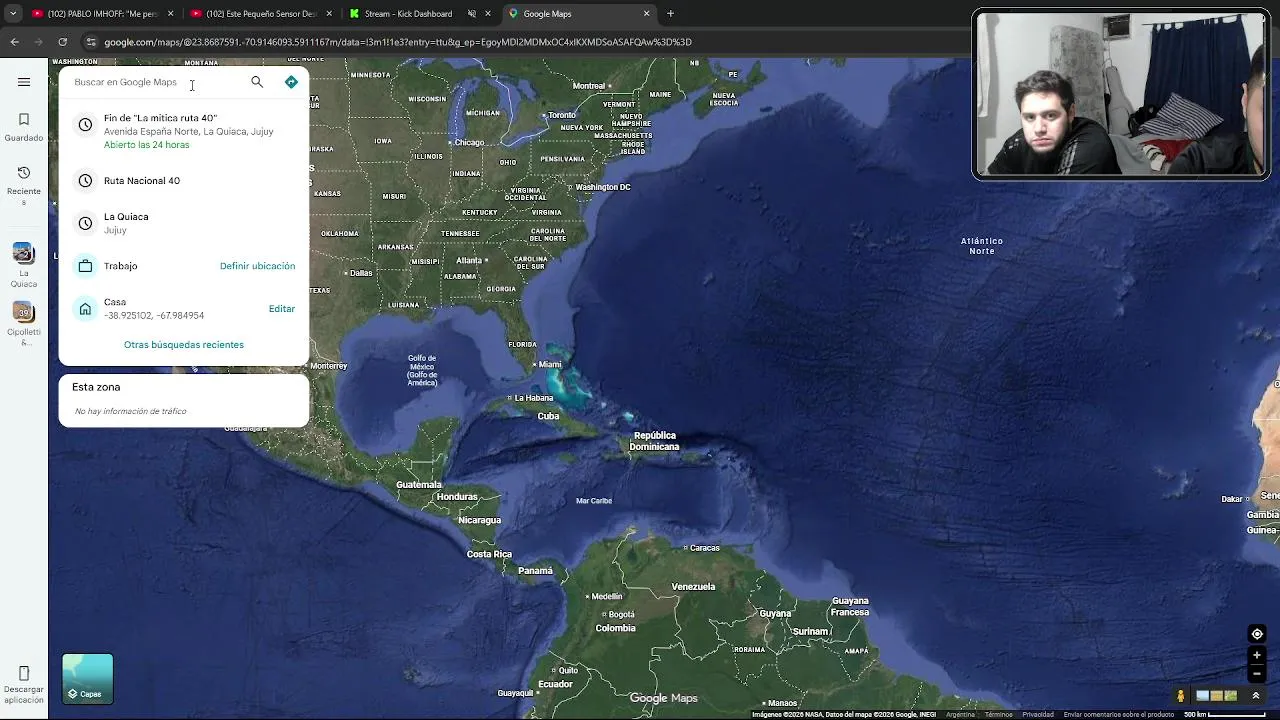The height and width of the screenshot is (720, 1280).
Task: Open the Cipolletti recent thumbnail in sidebar
Action: [23, 312]
